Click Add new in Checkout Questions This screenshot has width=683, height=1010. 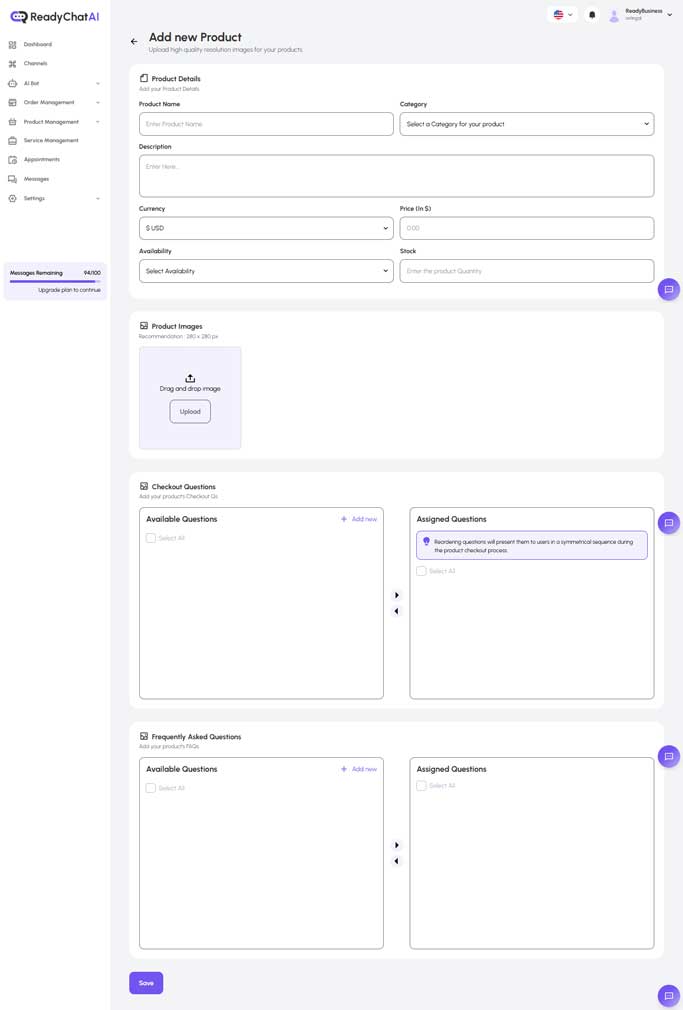[x=359, y=519]
